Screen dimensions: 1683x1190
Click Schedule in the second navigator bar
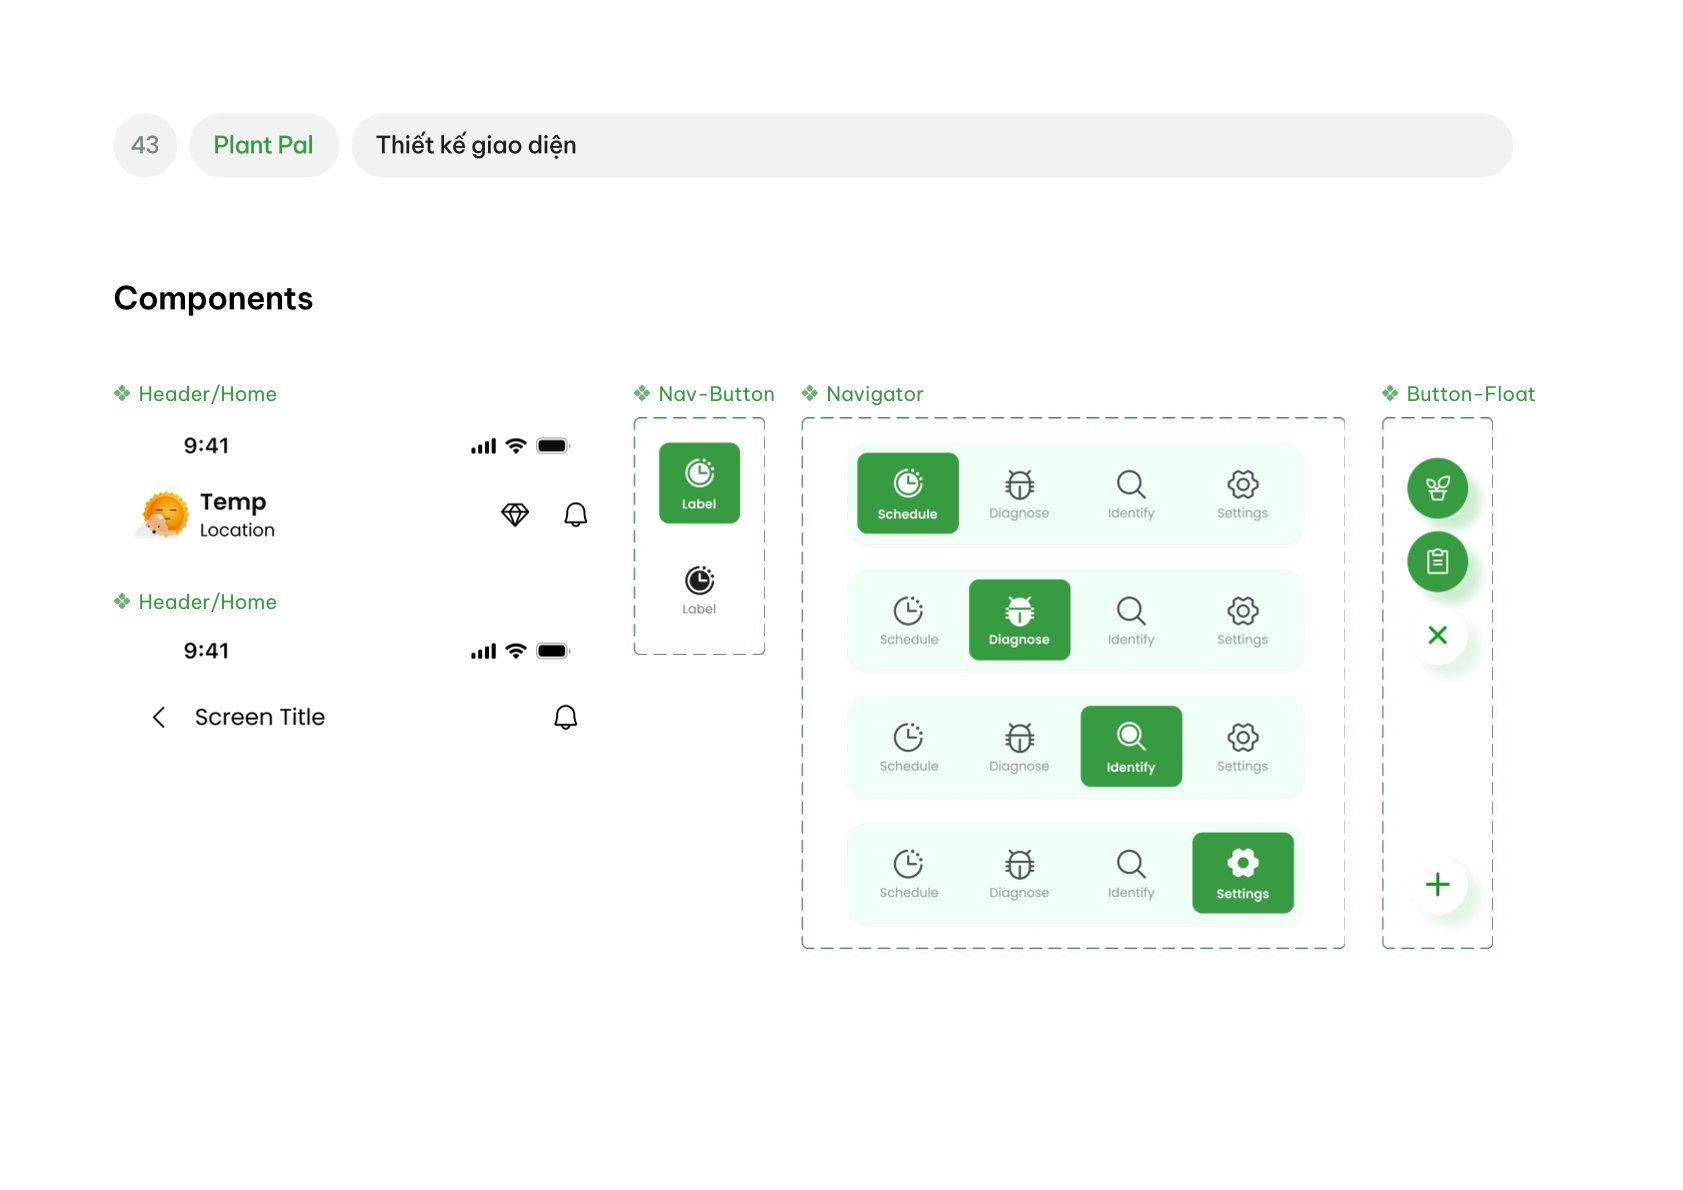pos(908,621)
